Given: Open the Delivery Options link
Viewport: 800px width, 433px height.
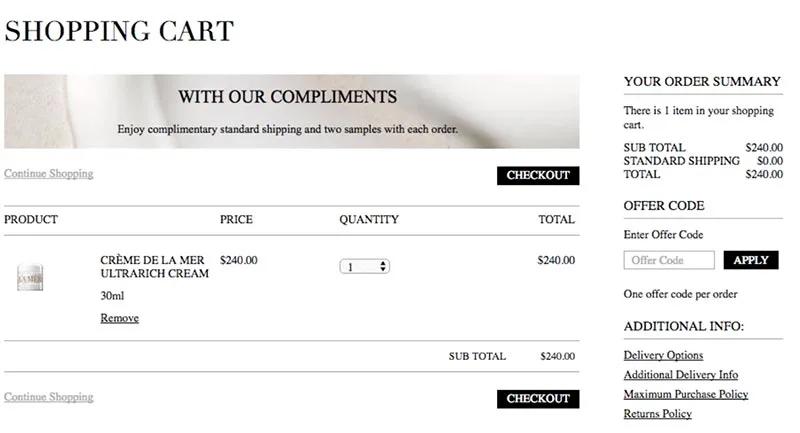Looking at the screenshot, I should (x=663, y=355).
